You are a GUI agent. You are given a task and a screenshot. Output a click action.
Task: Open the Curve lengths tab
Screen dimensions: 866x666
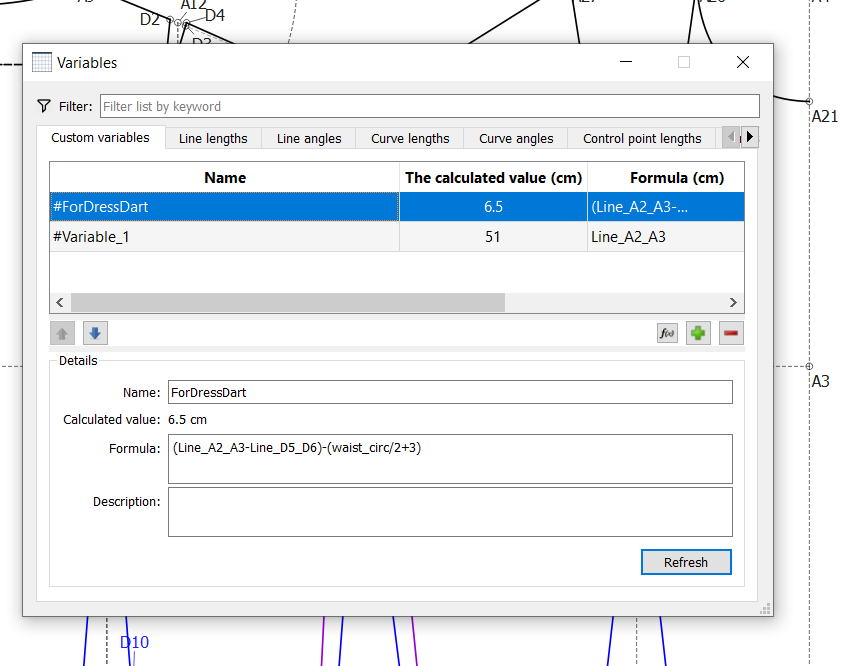pyautogui.click(x=410, y=139)
